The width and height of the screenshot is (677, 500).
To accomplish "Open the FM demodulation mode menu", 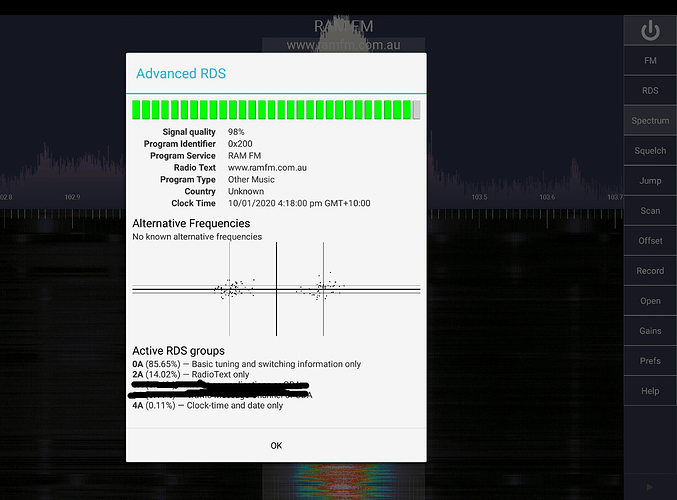I will (x=650, y=61).
